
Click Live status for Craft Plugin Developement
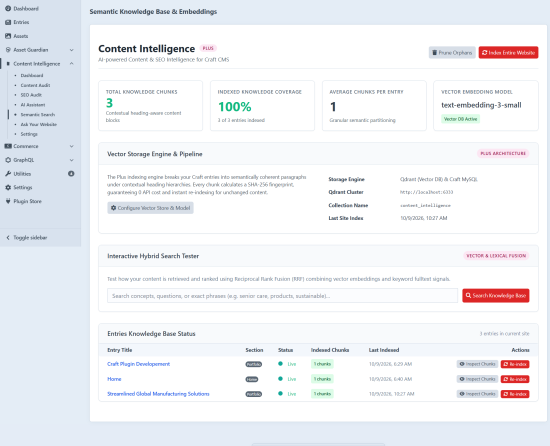[292, 364]
